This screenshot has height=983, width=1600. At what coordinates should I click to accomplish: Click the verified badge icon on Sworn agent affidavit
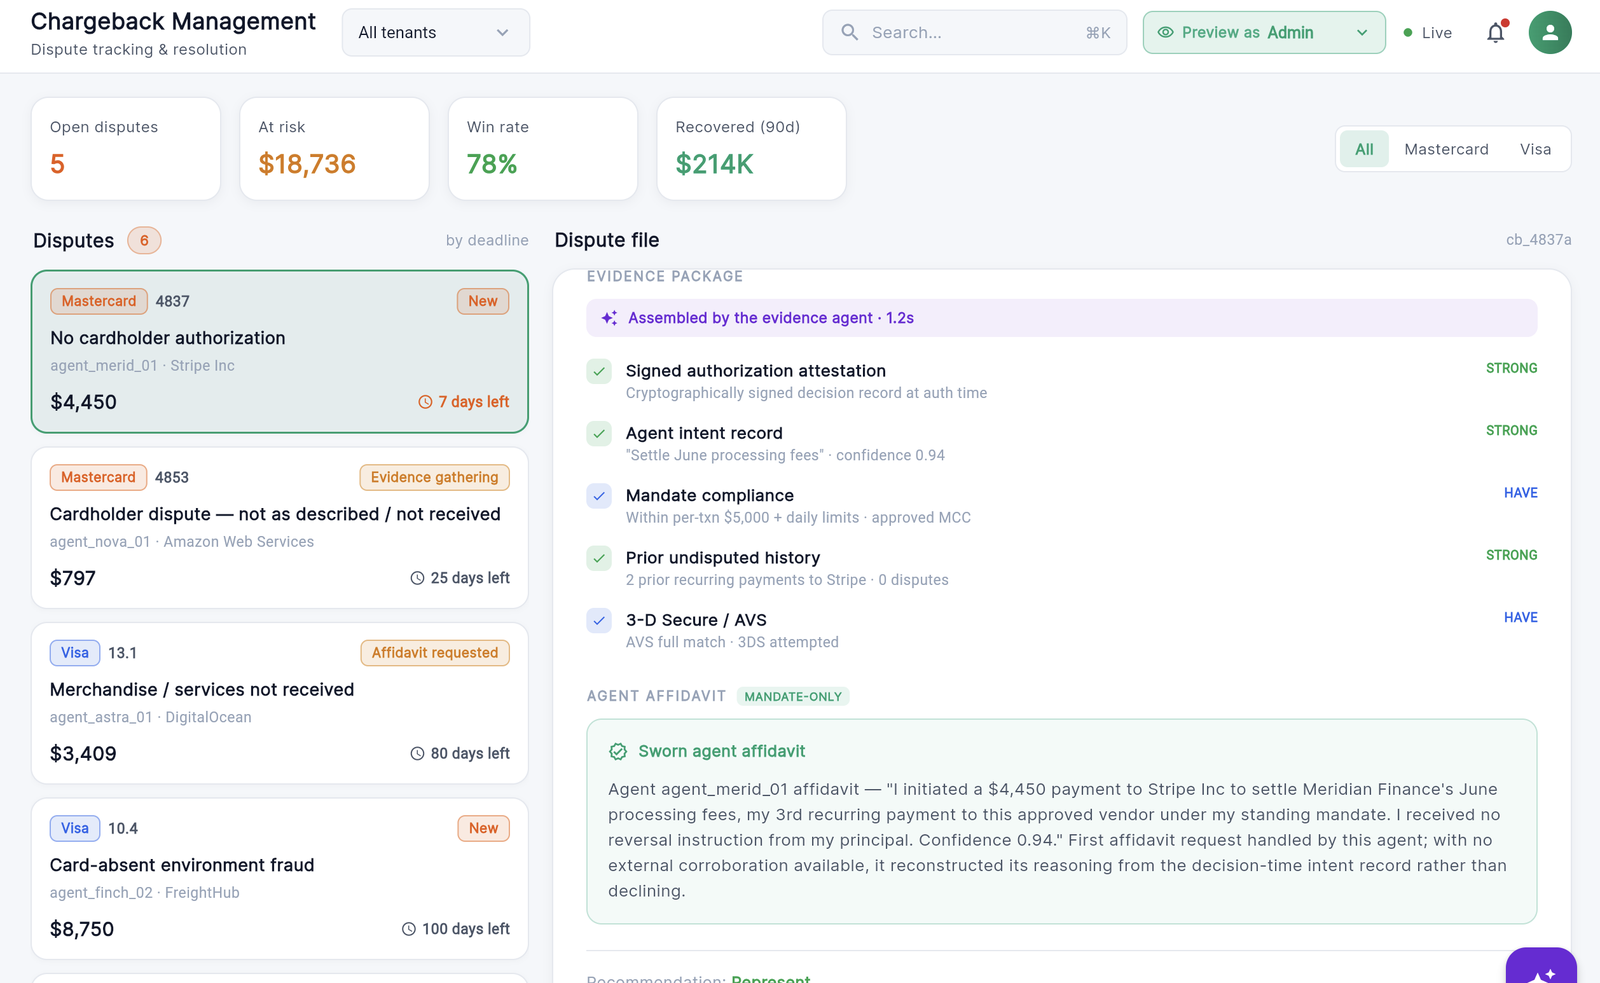pyautogui.click(x=618, y=751)
